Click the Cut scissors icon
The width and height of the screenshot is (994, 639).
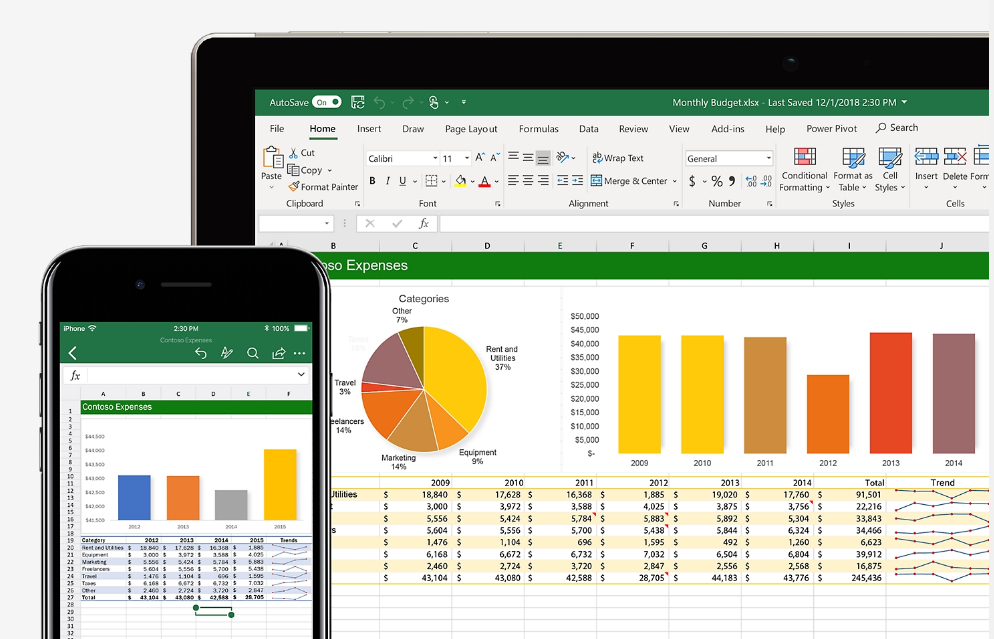(294, 153)
